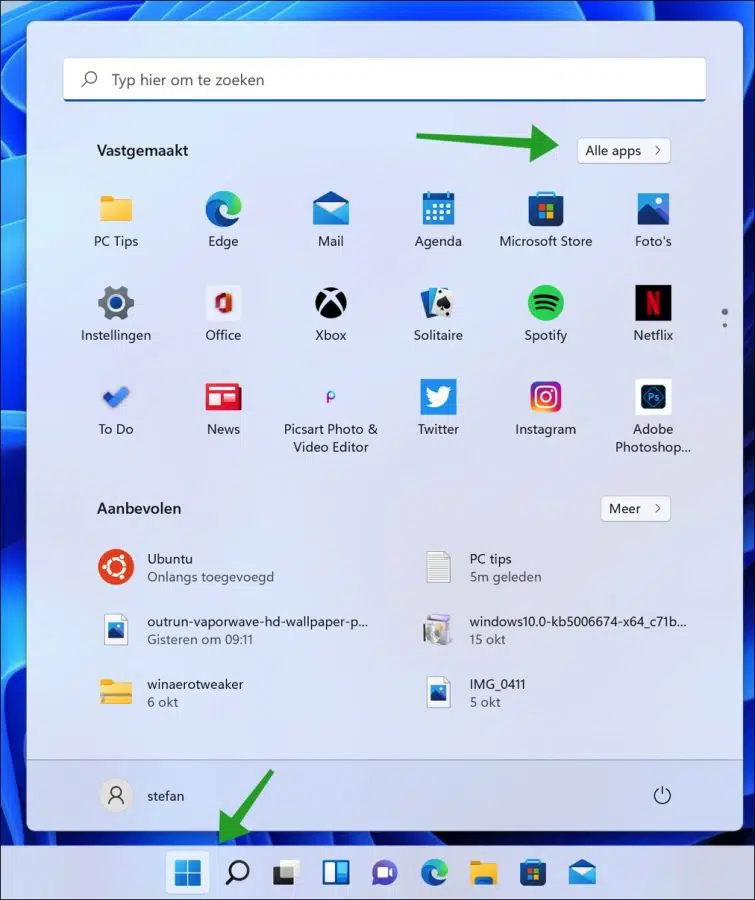Open Chat from the taskbar
The image size is (755, 900).
pyautogui.click(x=385, y=872)
